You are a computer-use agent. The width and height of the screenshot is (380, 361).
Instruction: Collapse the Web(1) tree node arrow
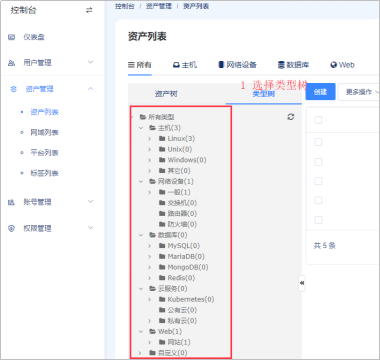[x=141, y=331]
